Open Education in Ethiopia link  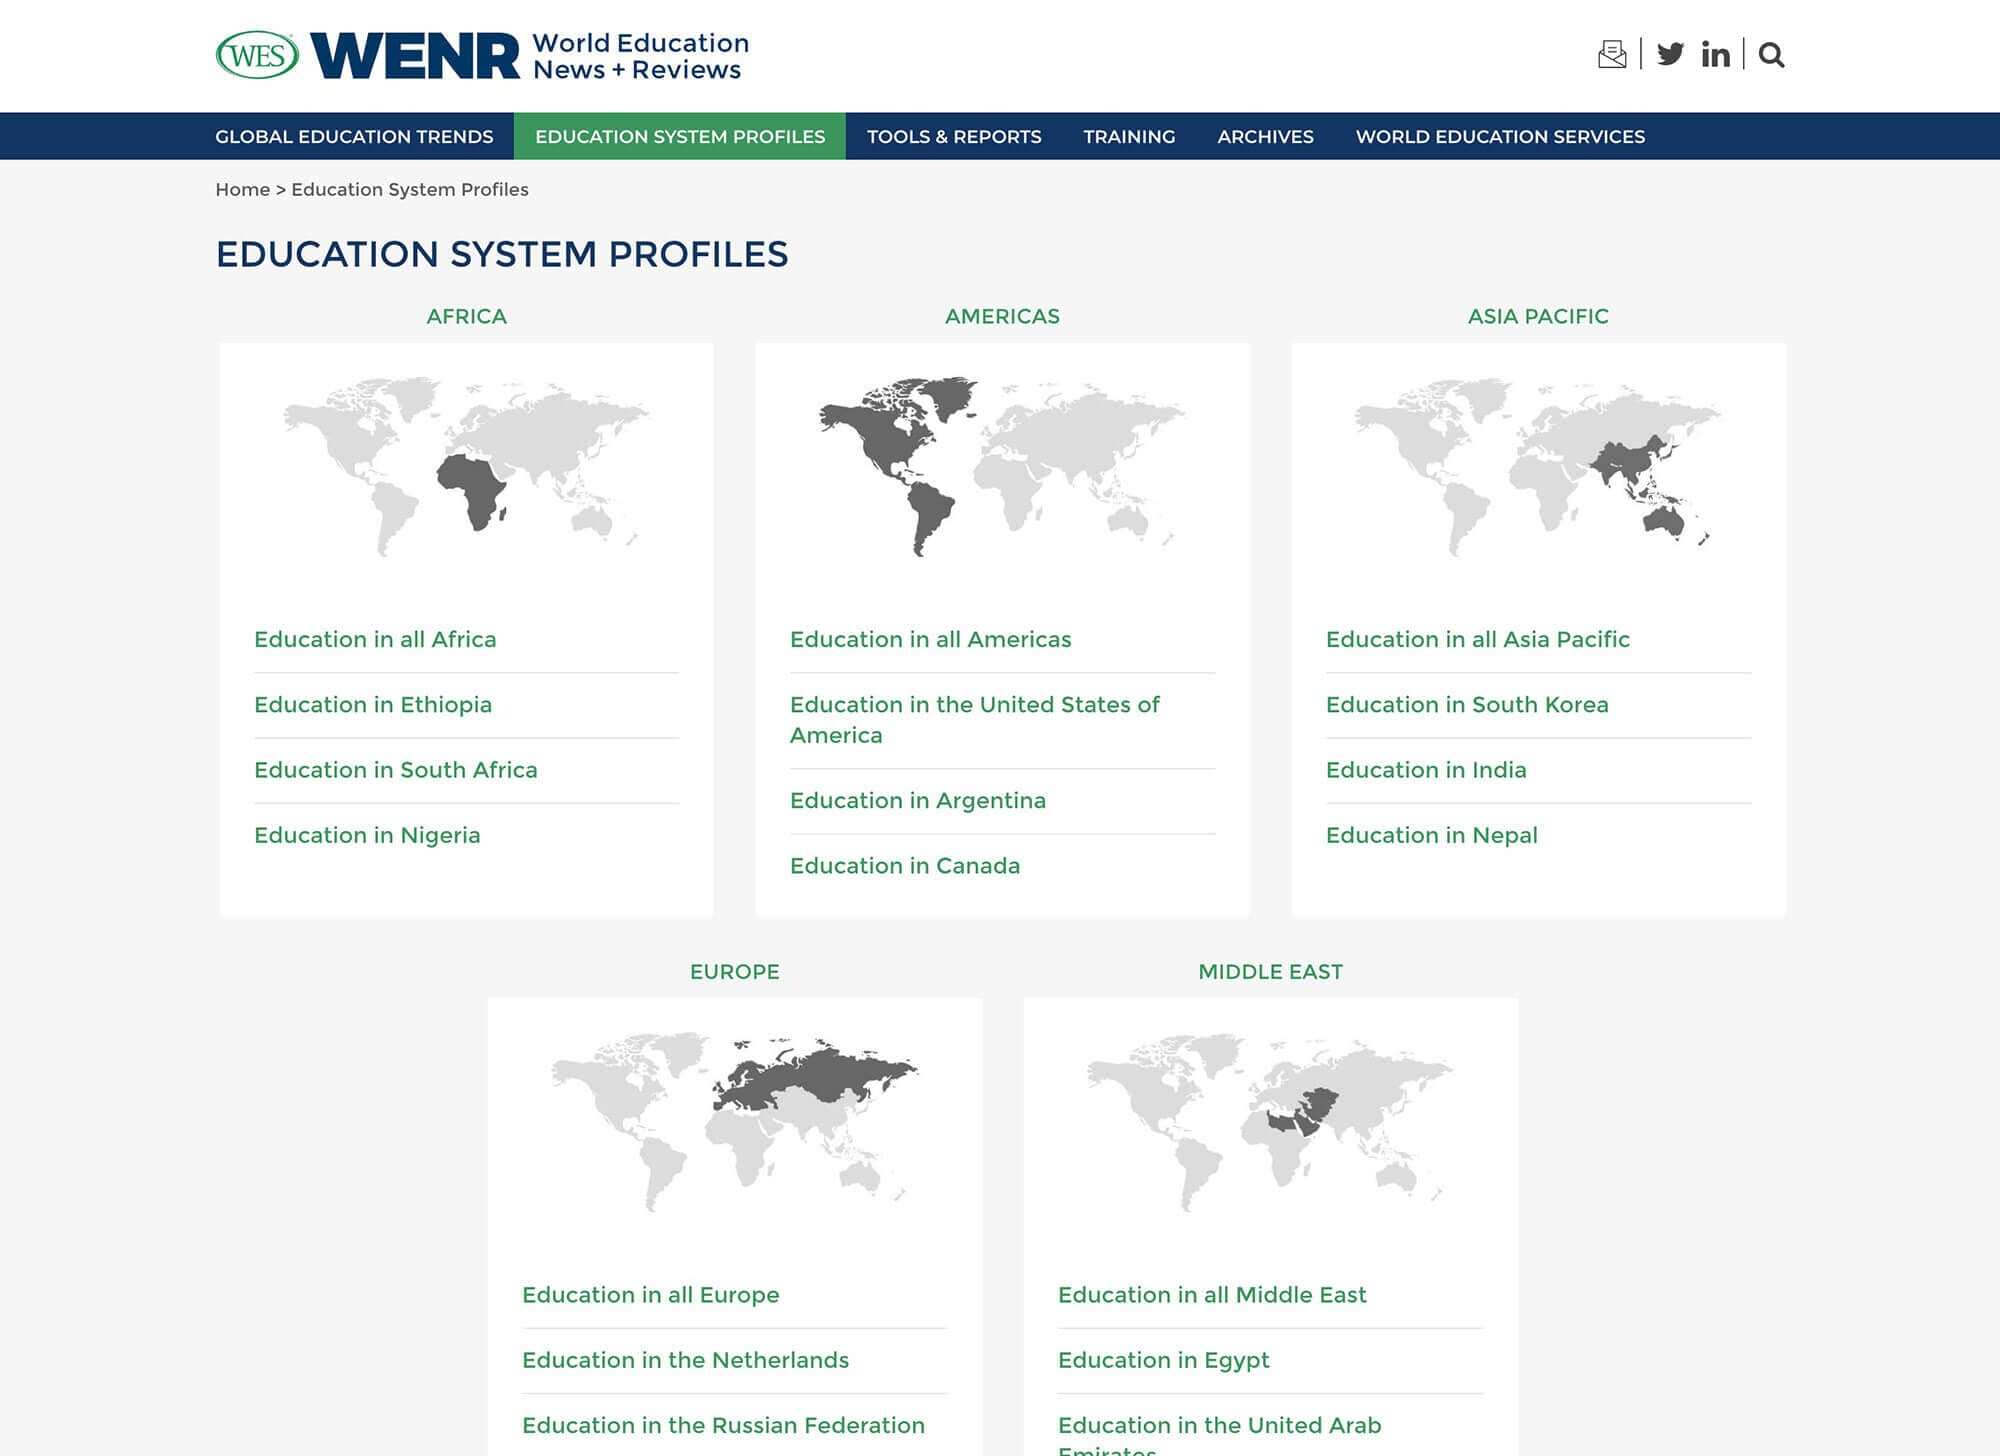tap(373, 705)
